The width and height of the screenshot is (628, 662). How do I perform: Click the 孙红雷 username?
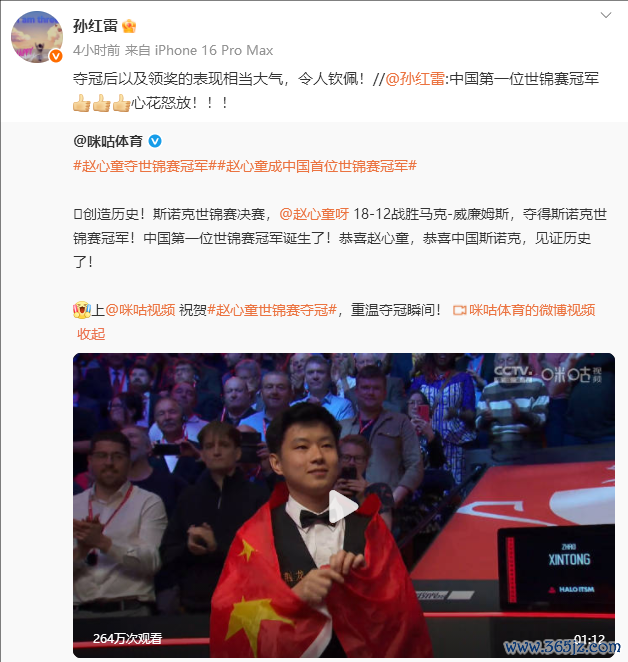(x=95, y=26)
